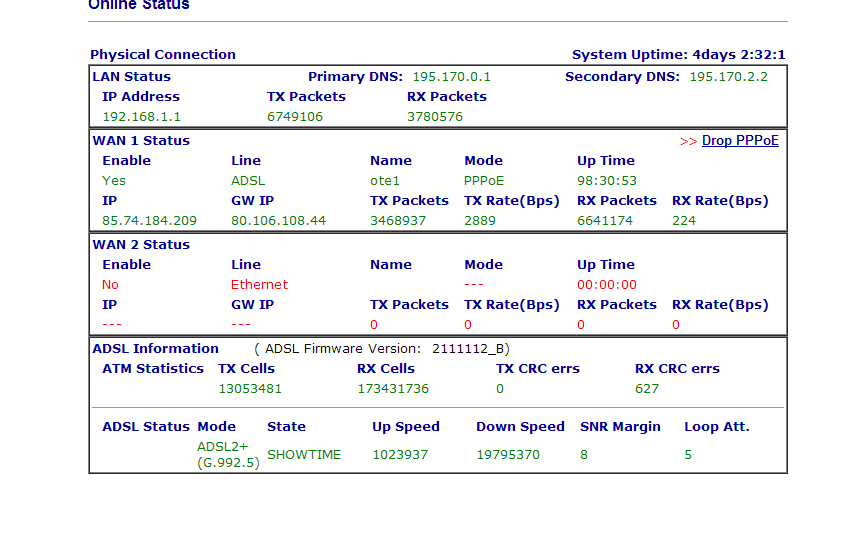
Task: Click WAN 1 gateway IP 80.106.108.44
Action: tap(279, 221)
